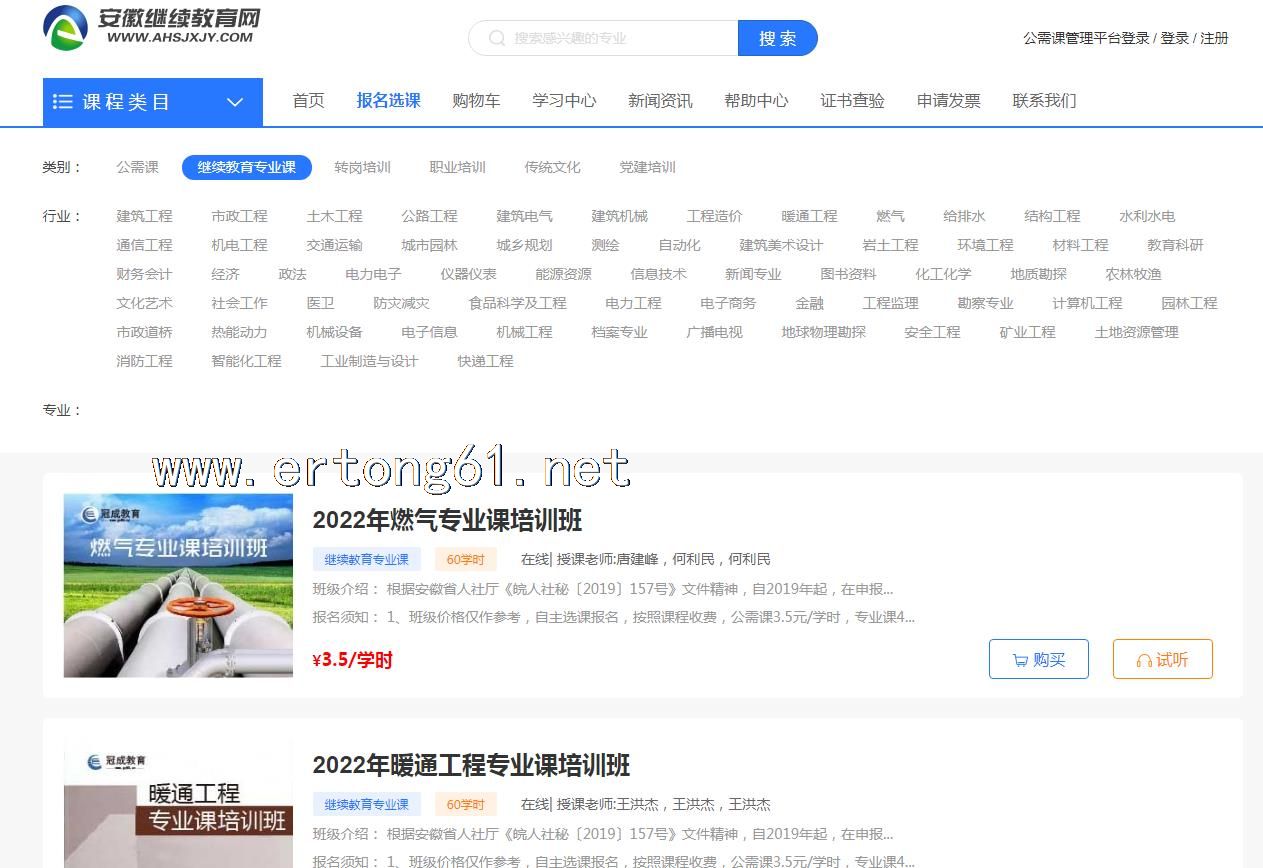Click the list icon beside 课程类目

tap(63, 102)
